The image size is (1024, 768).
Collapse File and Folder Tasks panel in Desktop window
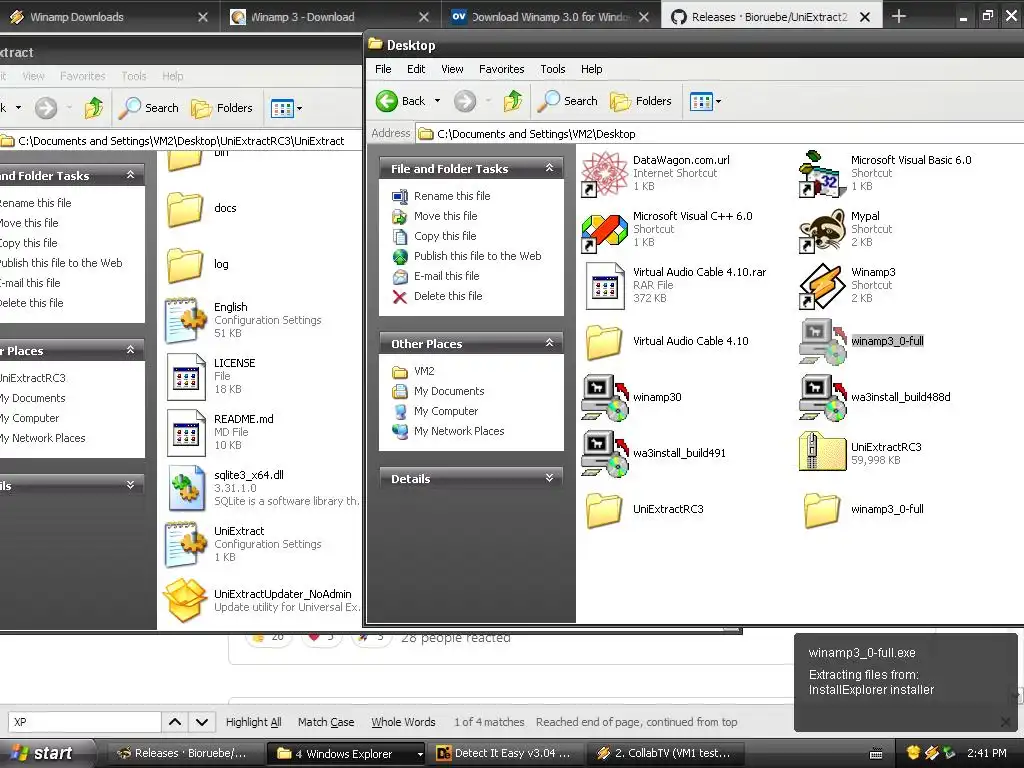coord(549,168)
